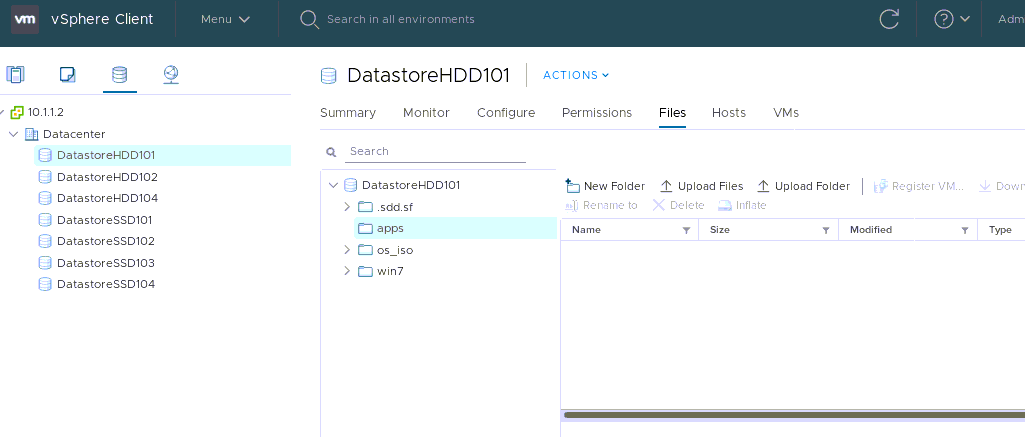This screenshot has height=437, width=1025.
Task: Select DatastoreHDD102 in the inventory tree
Action: [107, 177]
